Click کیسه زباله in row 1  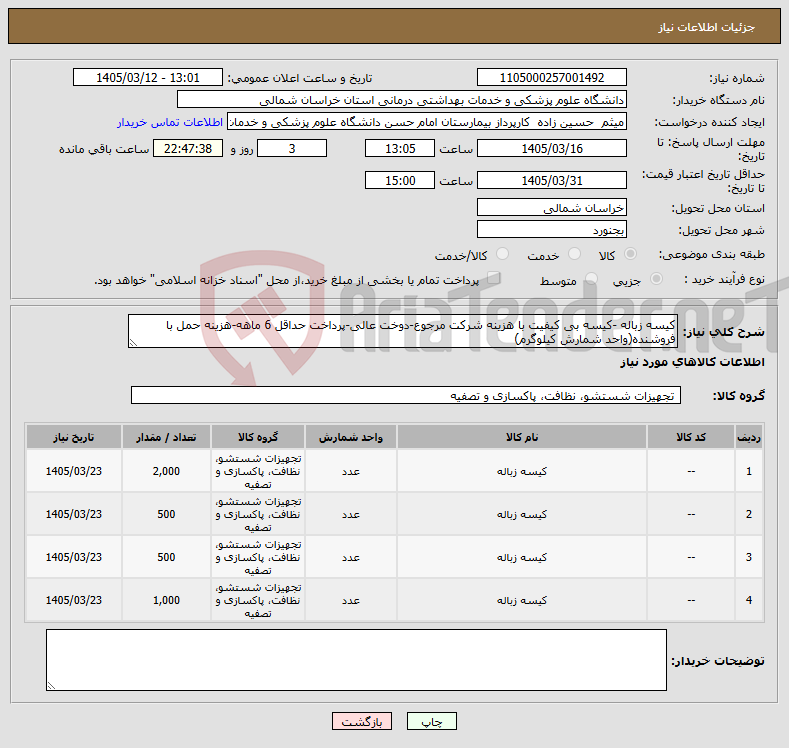tap(522, 471)
